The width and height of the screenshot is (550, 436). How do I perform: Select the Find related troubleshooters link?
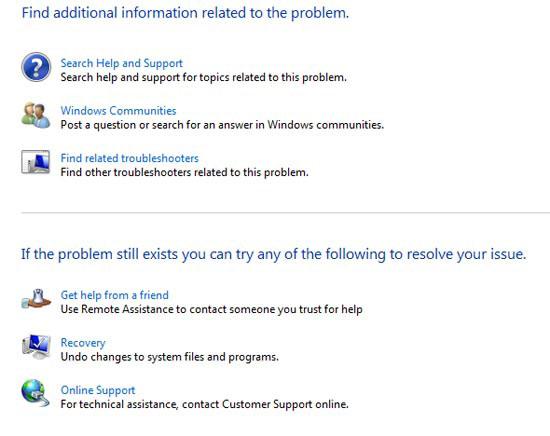pyautogui.click(x=129, y=158)
